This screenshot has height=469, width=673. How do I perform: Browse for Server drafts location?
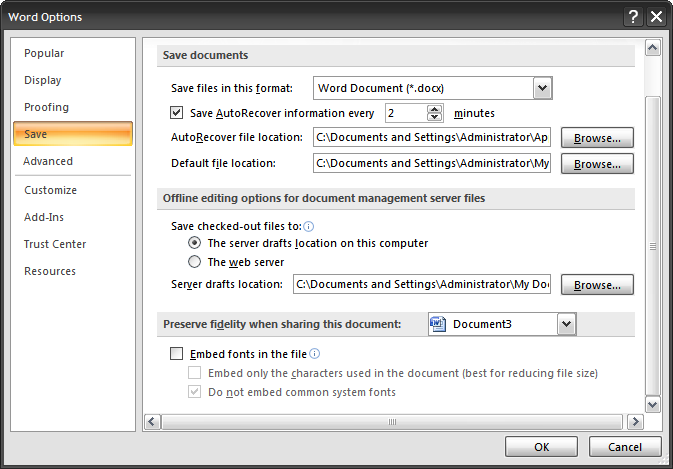pyautogui.click(x=597, y=285)
